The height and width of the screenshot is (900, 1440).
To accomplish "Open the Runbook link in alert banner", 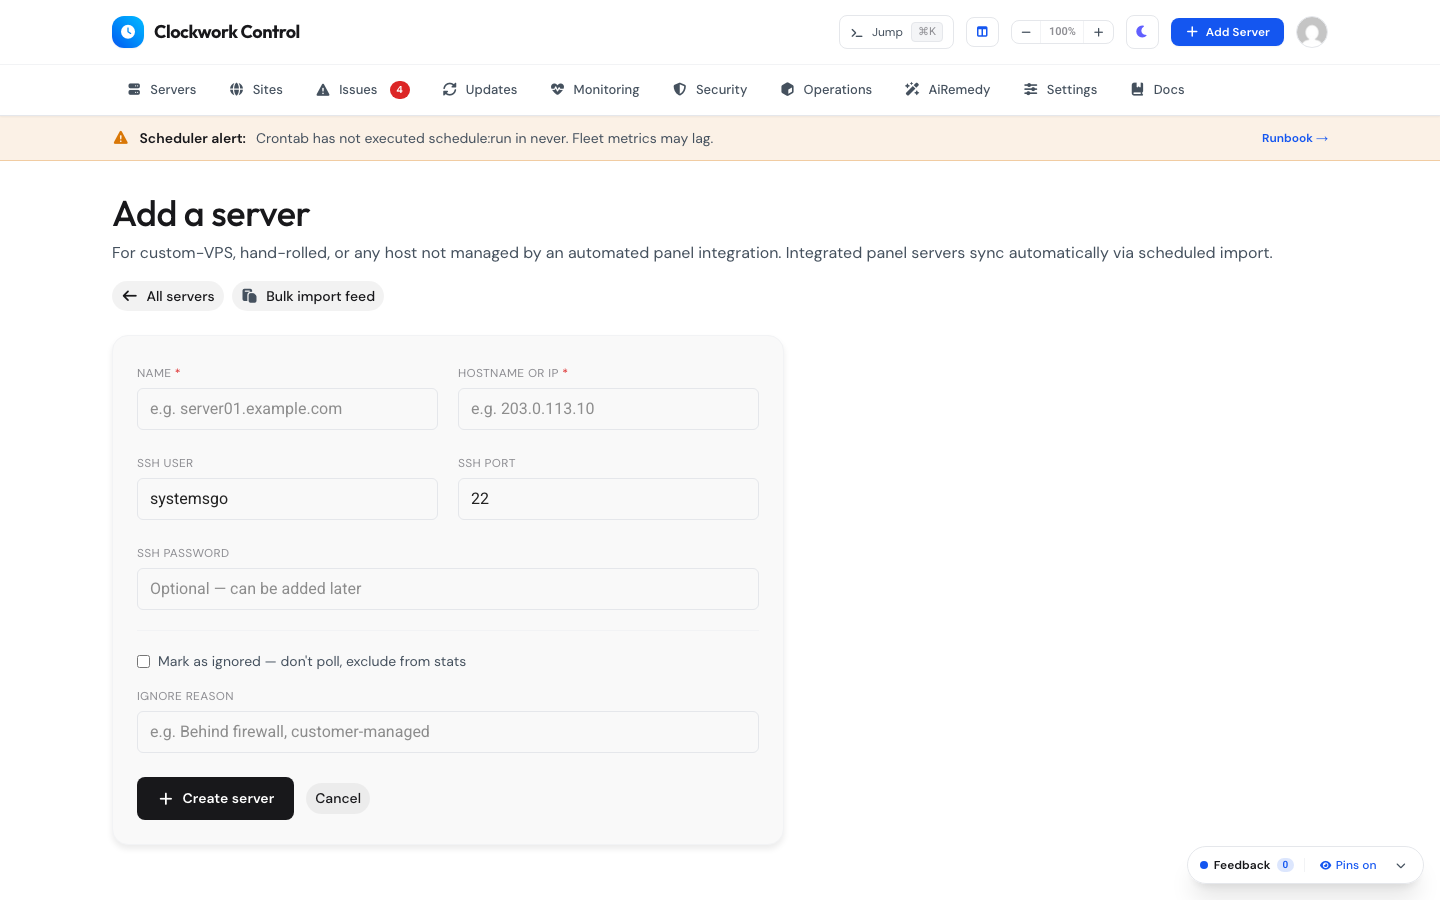I will click(x=1295, y=138).
